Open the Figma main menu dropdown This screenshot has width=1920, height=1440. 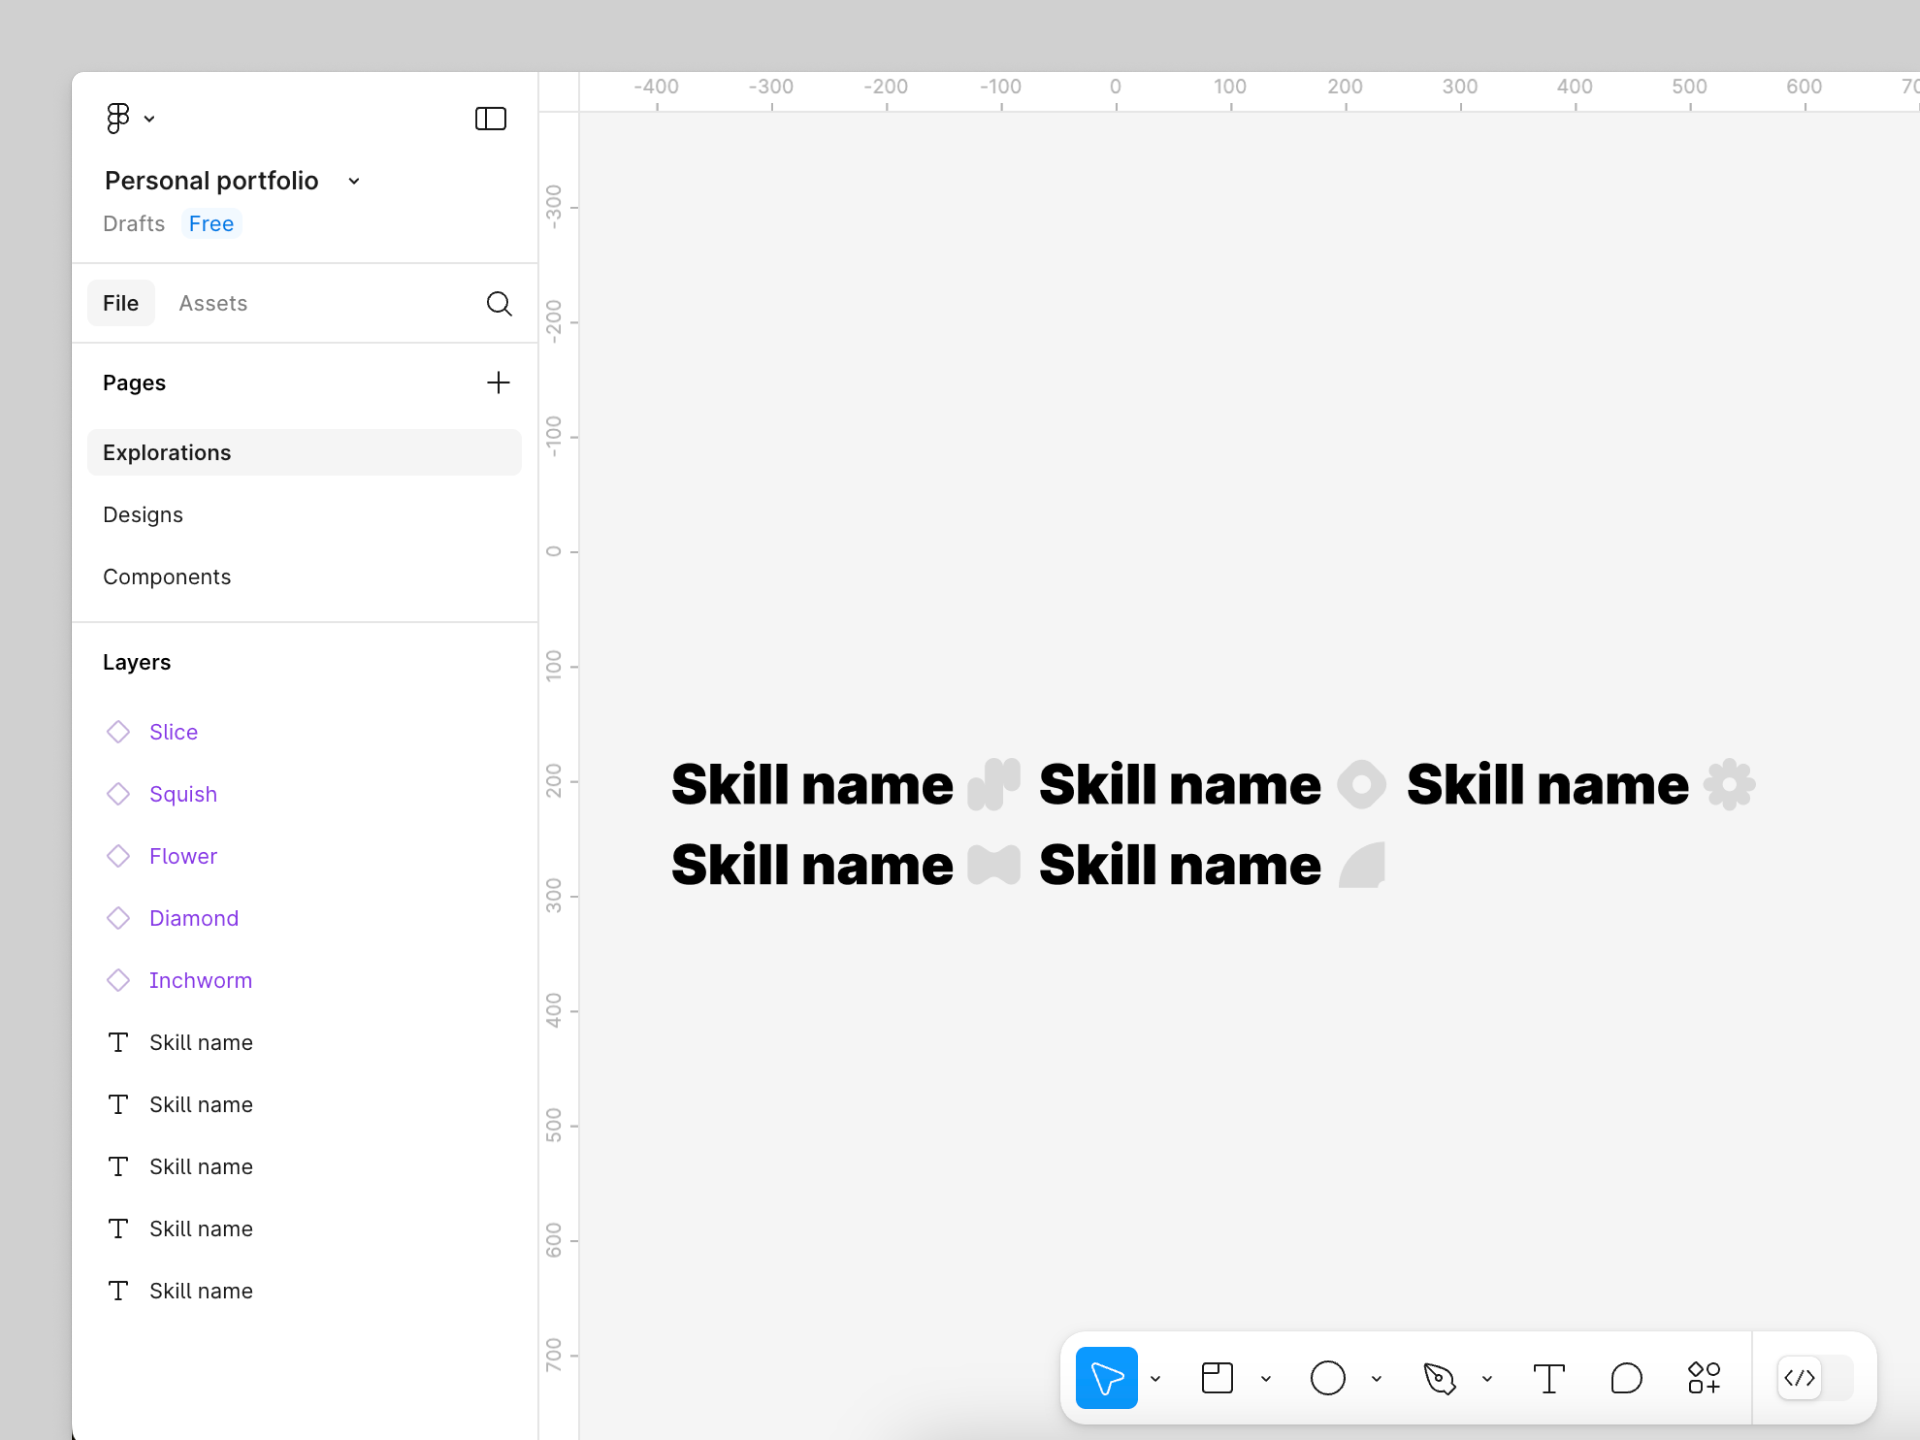[x=129, y=119]
